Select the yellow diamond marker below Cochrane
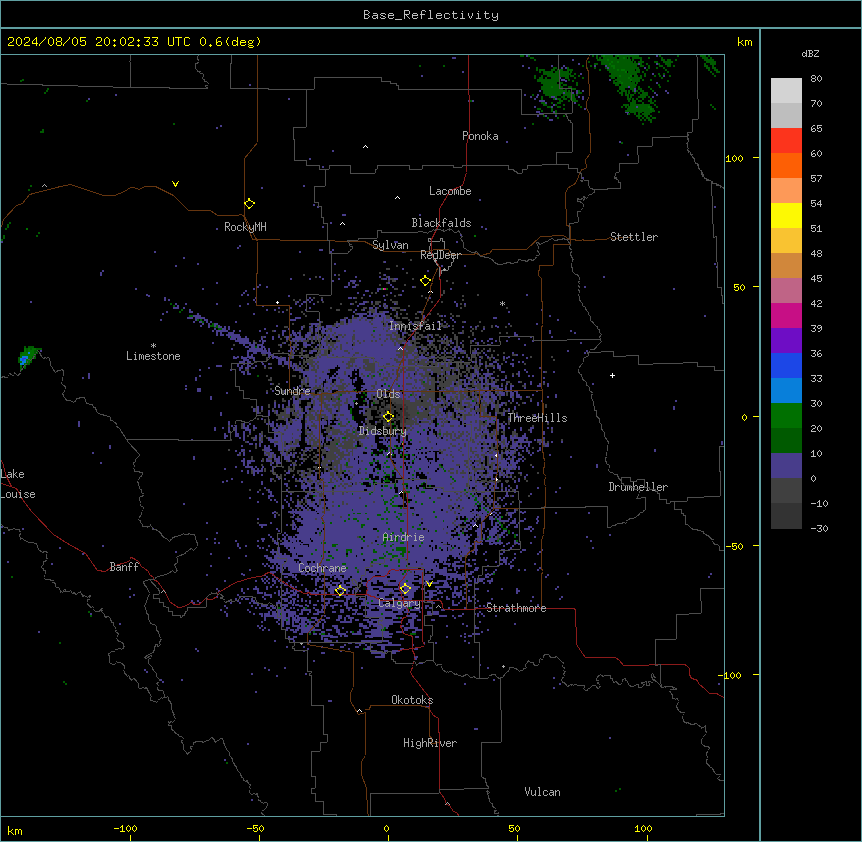 pos(340,591)
